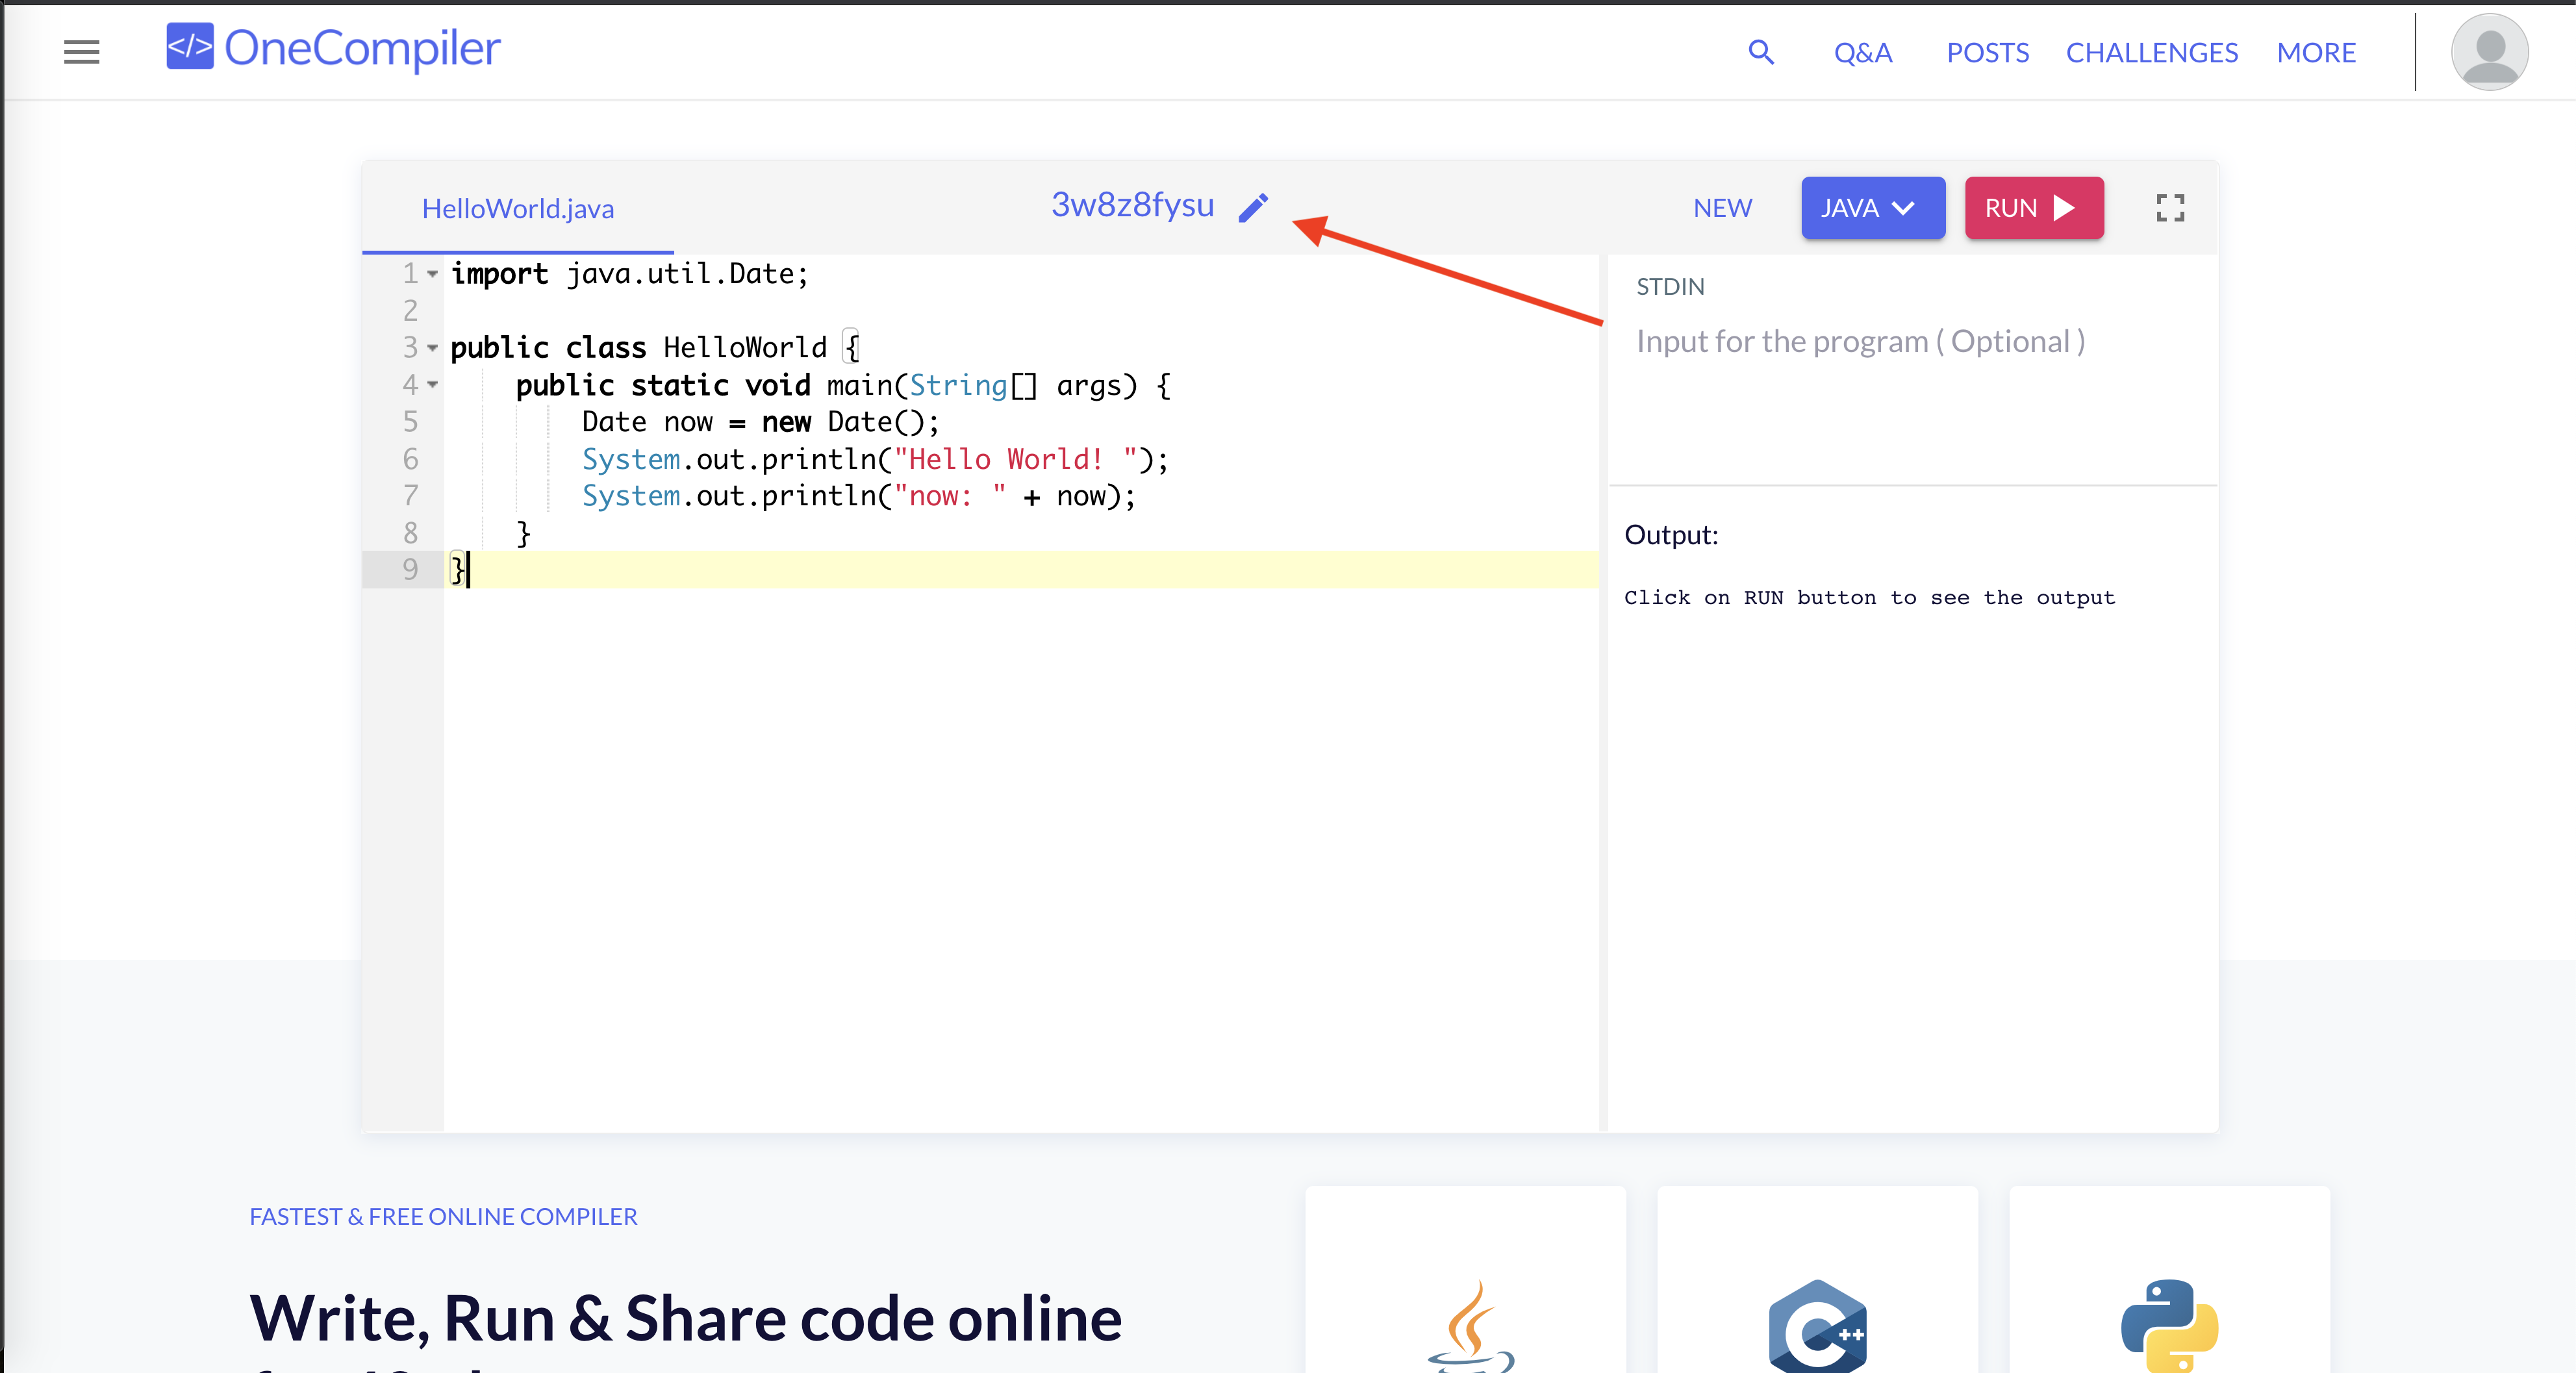
Task: Click the line 9 highlighted row
Action: 987,569
